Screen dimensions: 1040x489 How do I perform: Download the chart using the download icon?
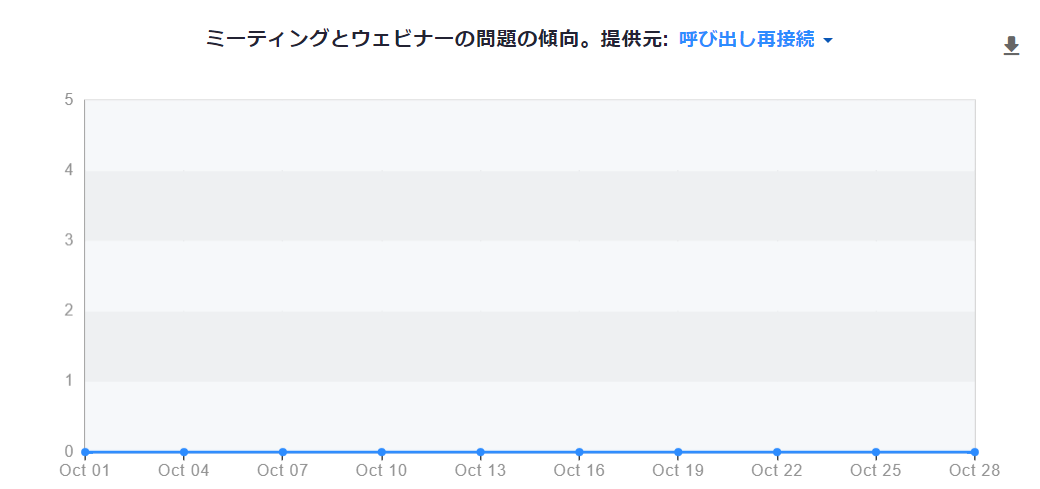coord(1011,46)
